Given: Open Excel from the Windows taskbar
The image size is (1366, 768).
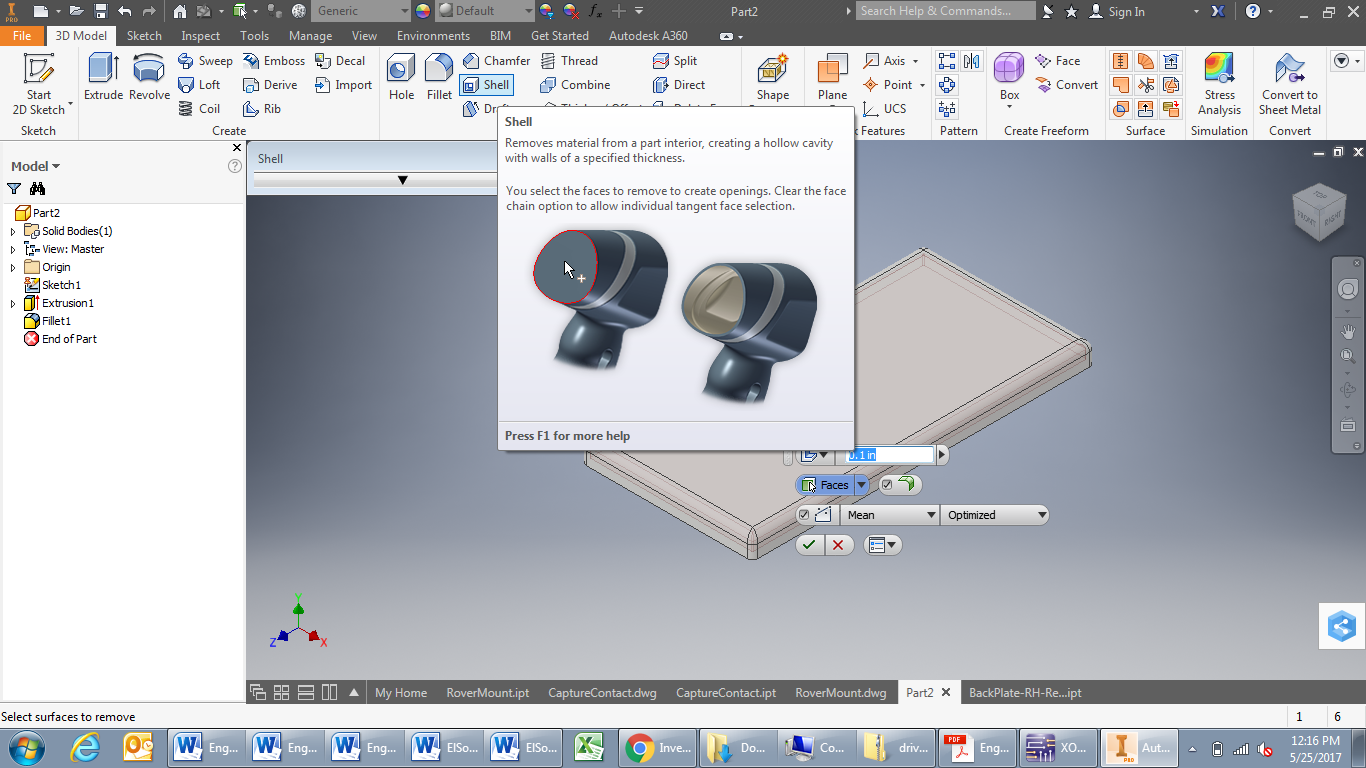Looking at the screenshot, I should coord(587,747).
